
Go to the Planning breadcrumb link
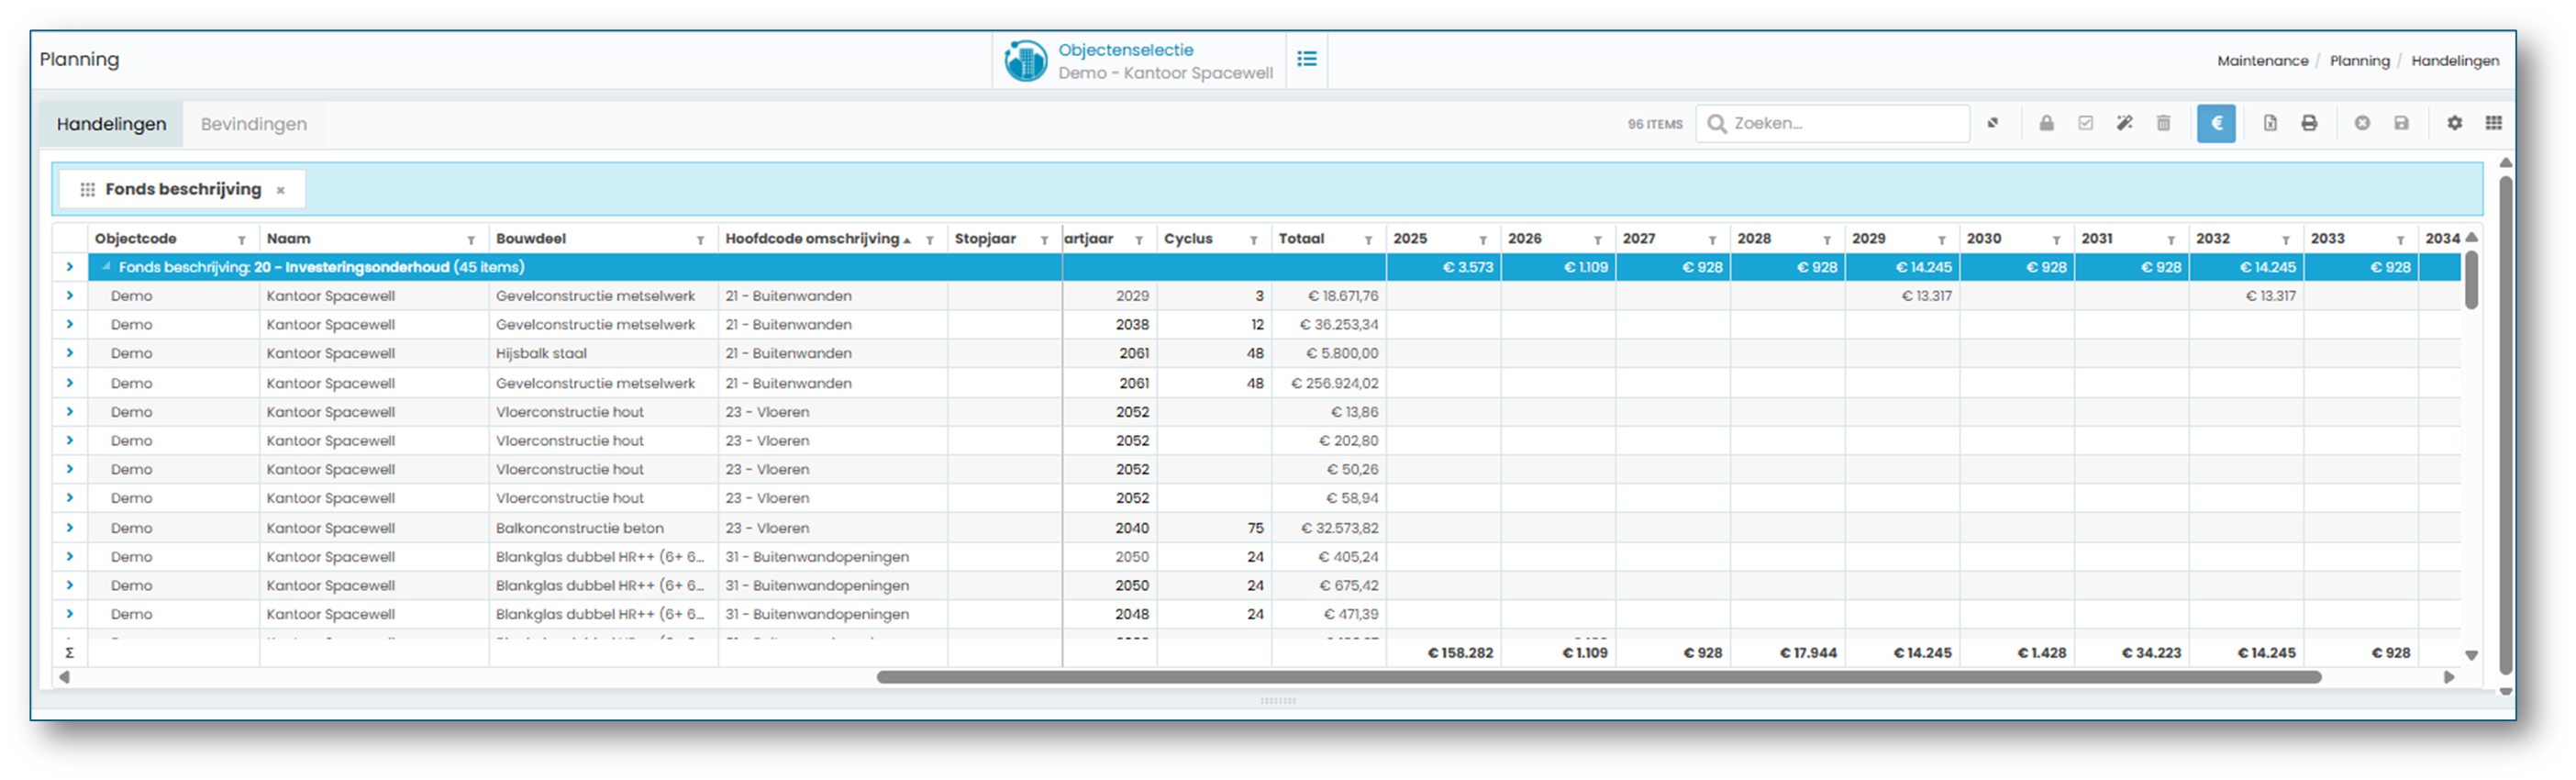pyautogui.click(x=2359, y=61)
